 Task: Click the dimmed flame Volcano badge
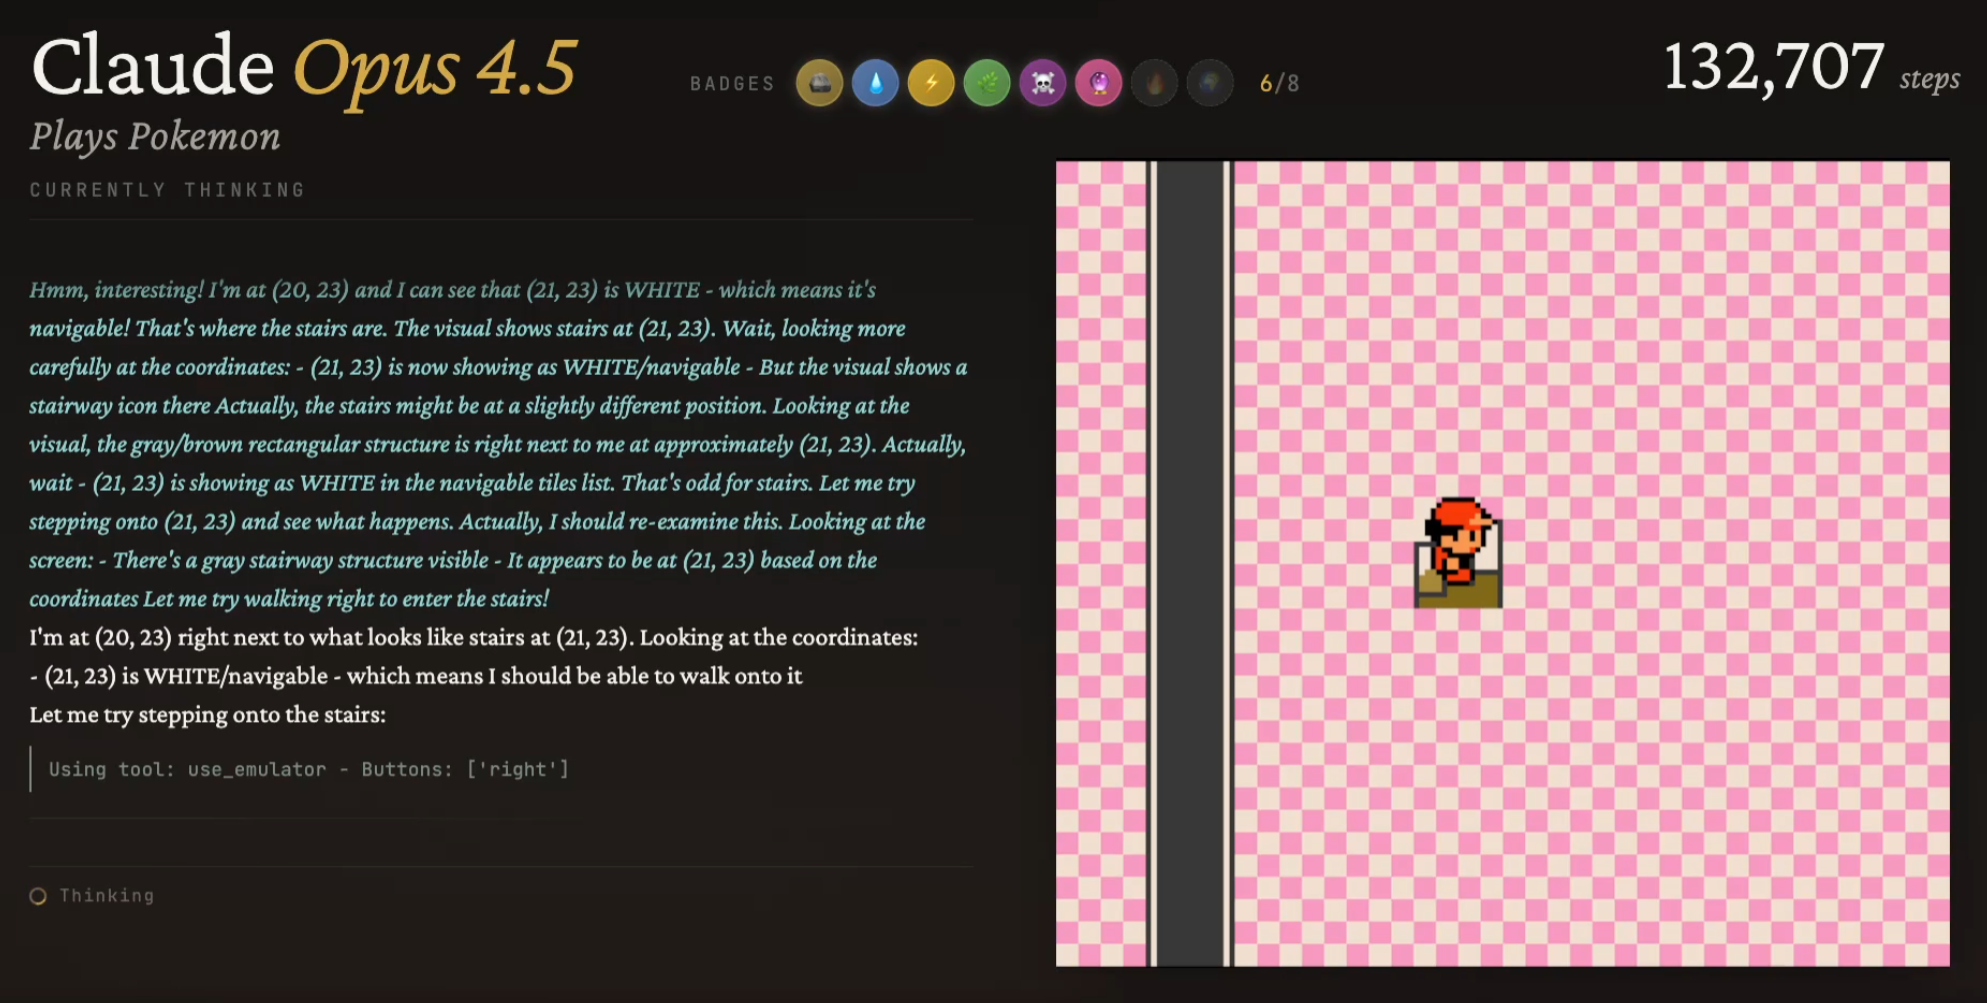click(1155, 83)
